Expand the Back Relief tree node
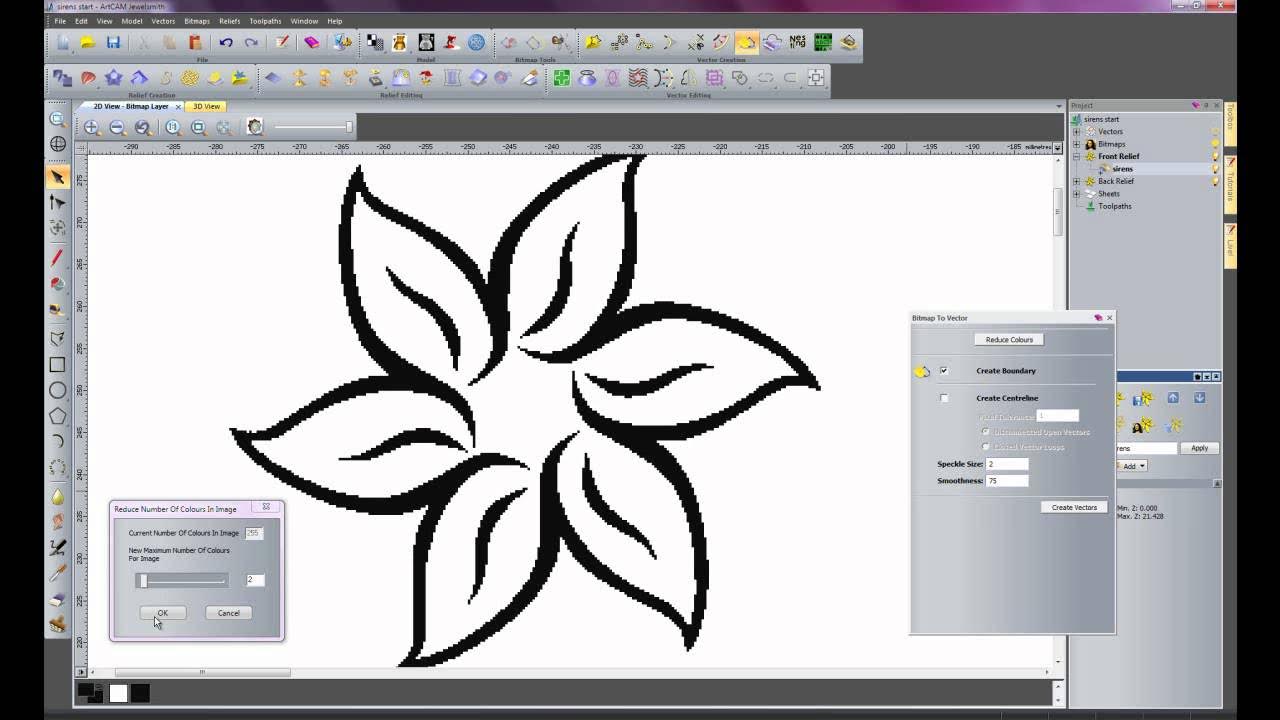This screenshot has width=1280, height=720. pyautogui.click(x=1077, y=181)
